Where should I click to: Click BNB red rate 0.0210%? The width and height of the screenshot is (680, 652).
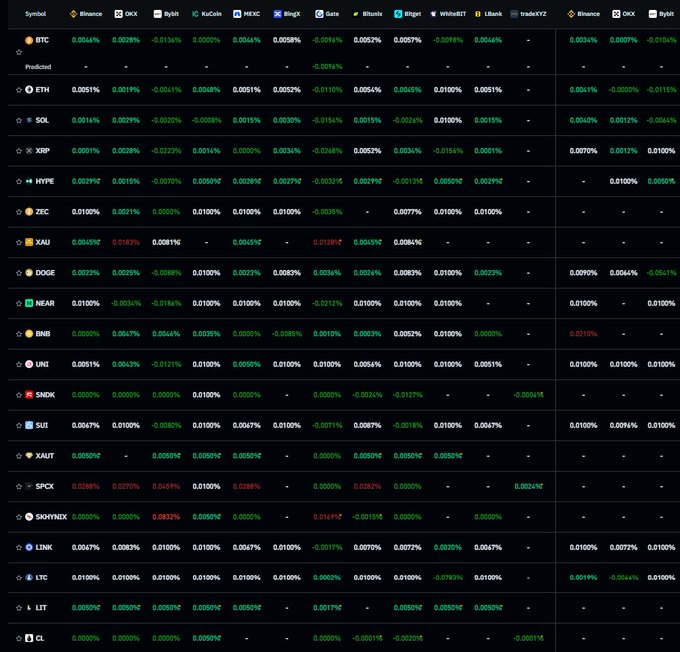[x=583, y=334]
